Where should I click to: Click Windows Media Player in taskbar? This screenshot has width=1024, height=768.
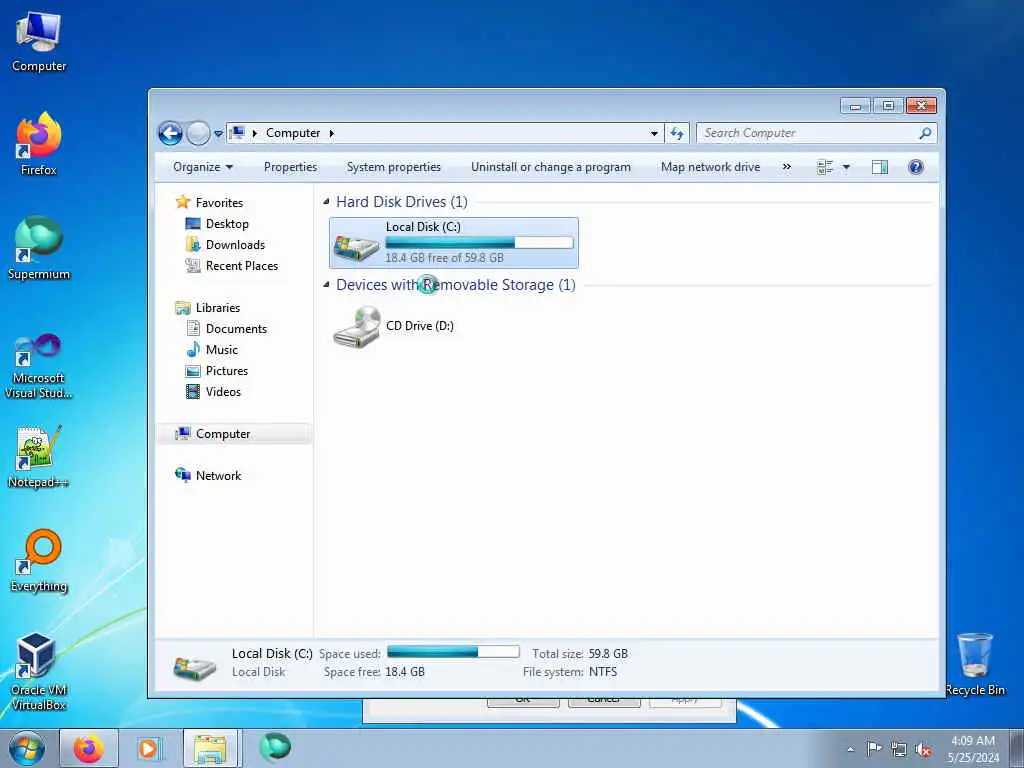coord(148,748)
